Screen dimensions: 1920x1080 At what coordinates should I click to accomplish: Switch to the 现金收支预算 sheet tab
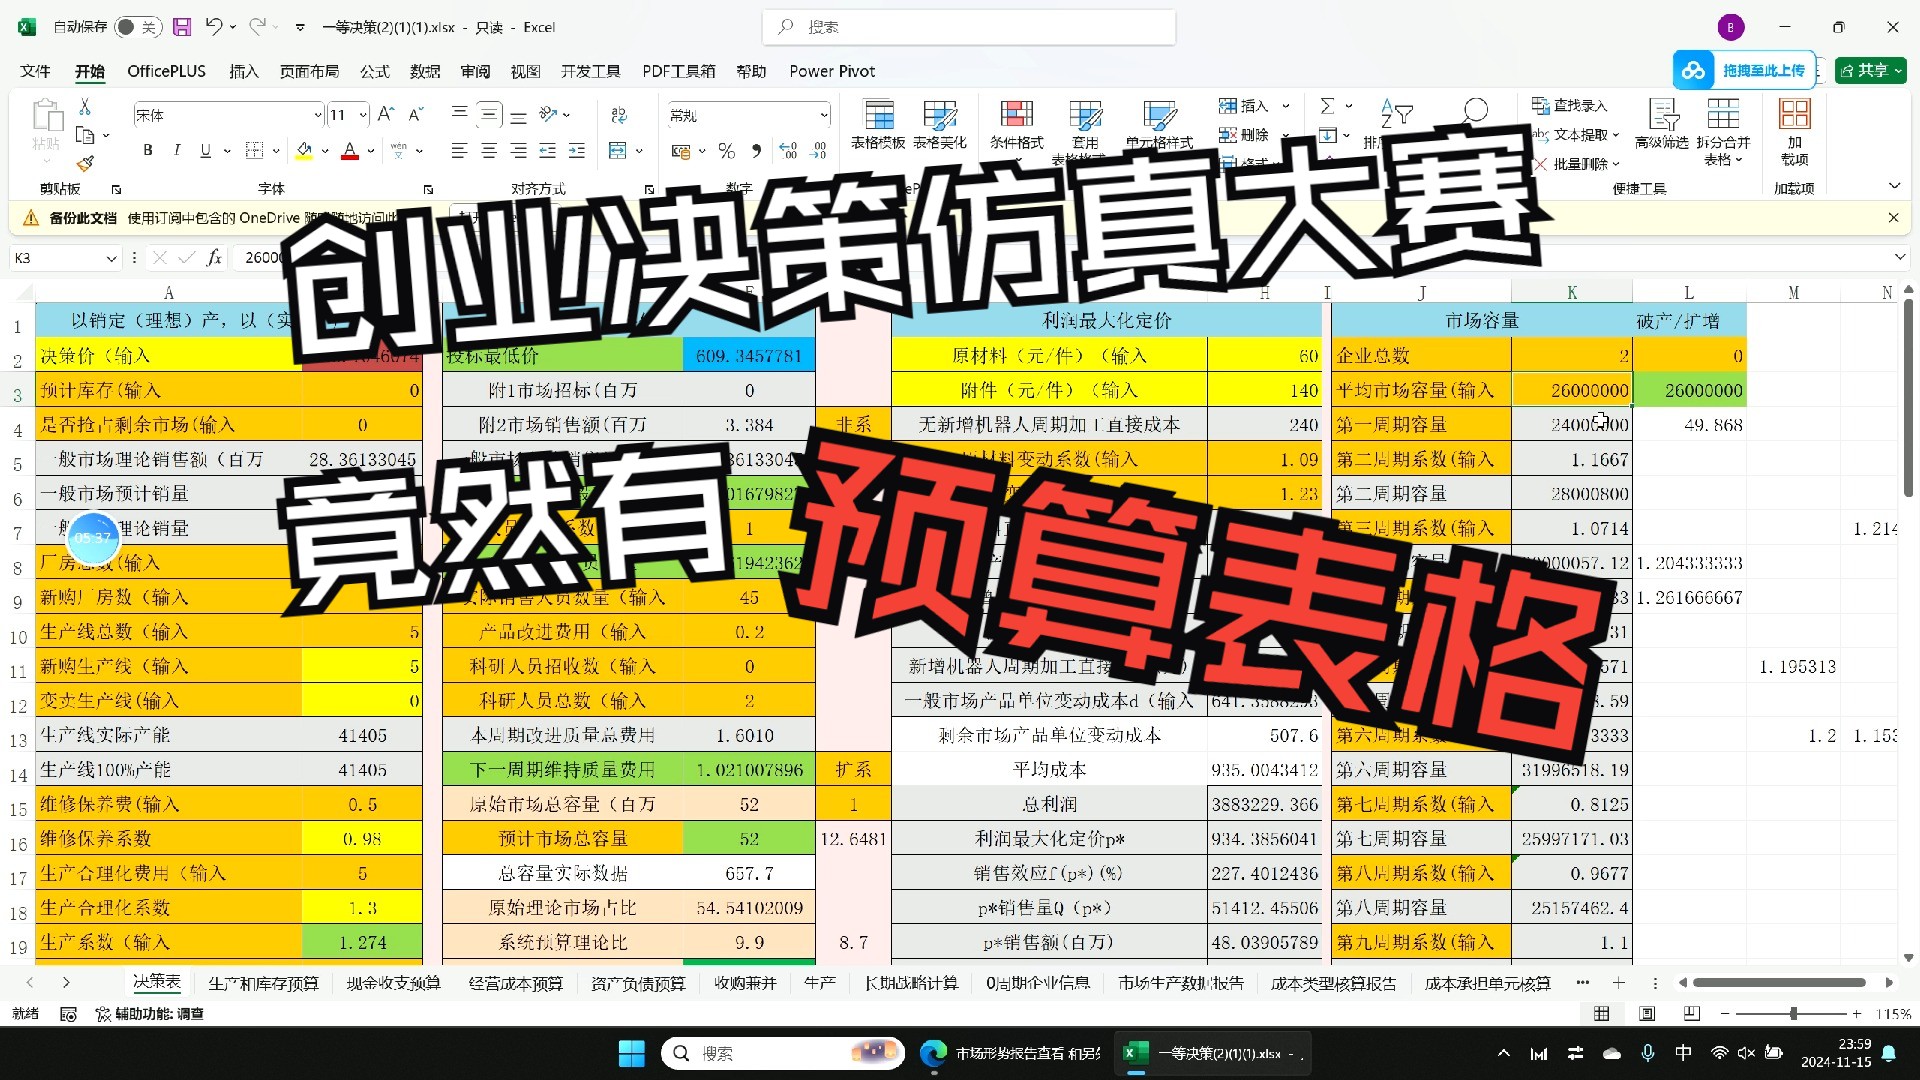393,983
